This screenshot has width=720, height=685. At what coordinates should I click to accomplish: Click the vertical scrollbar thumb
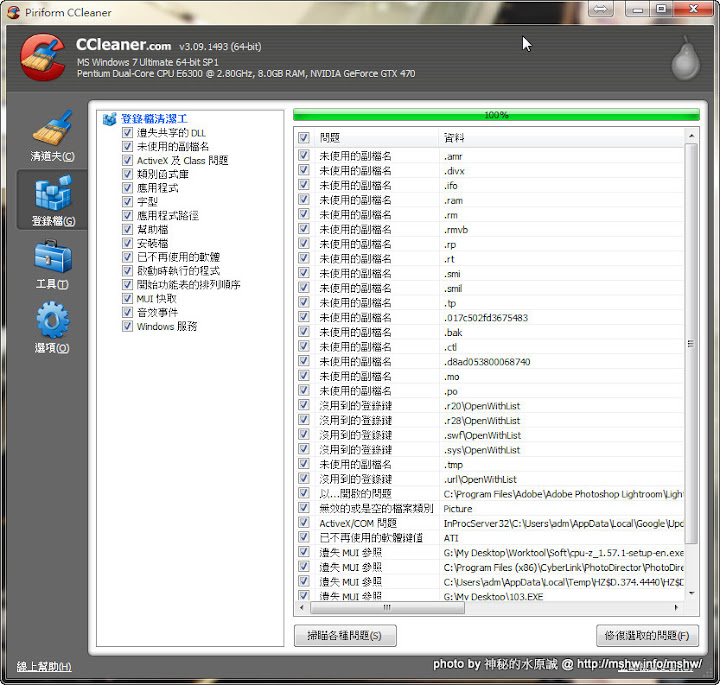coord(691,343)
